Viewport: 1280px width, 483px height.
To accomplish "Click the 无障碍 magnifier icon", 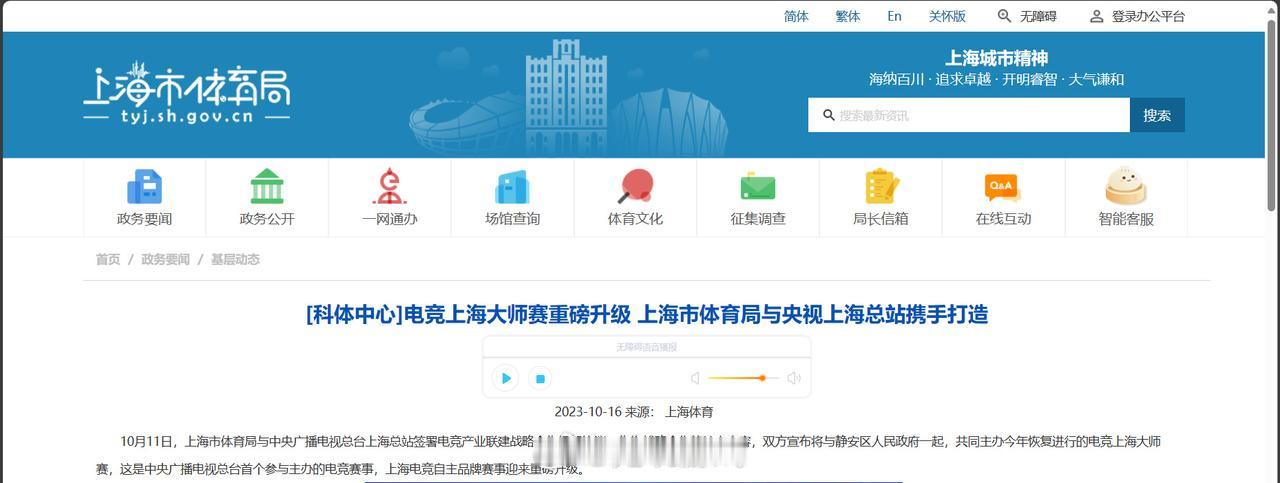I will pyautogui.click(x=1004, y=16).
